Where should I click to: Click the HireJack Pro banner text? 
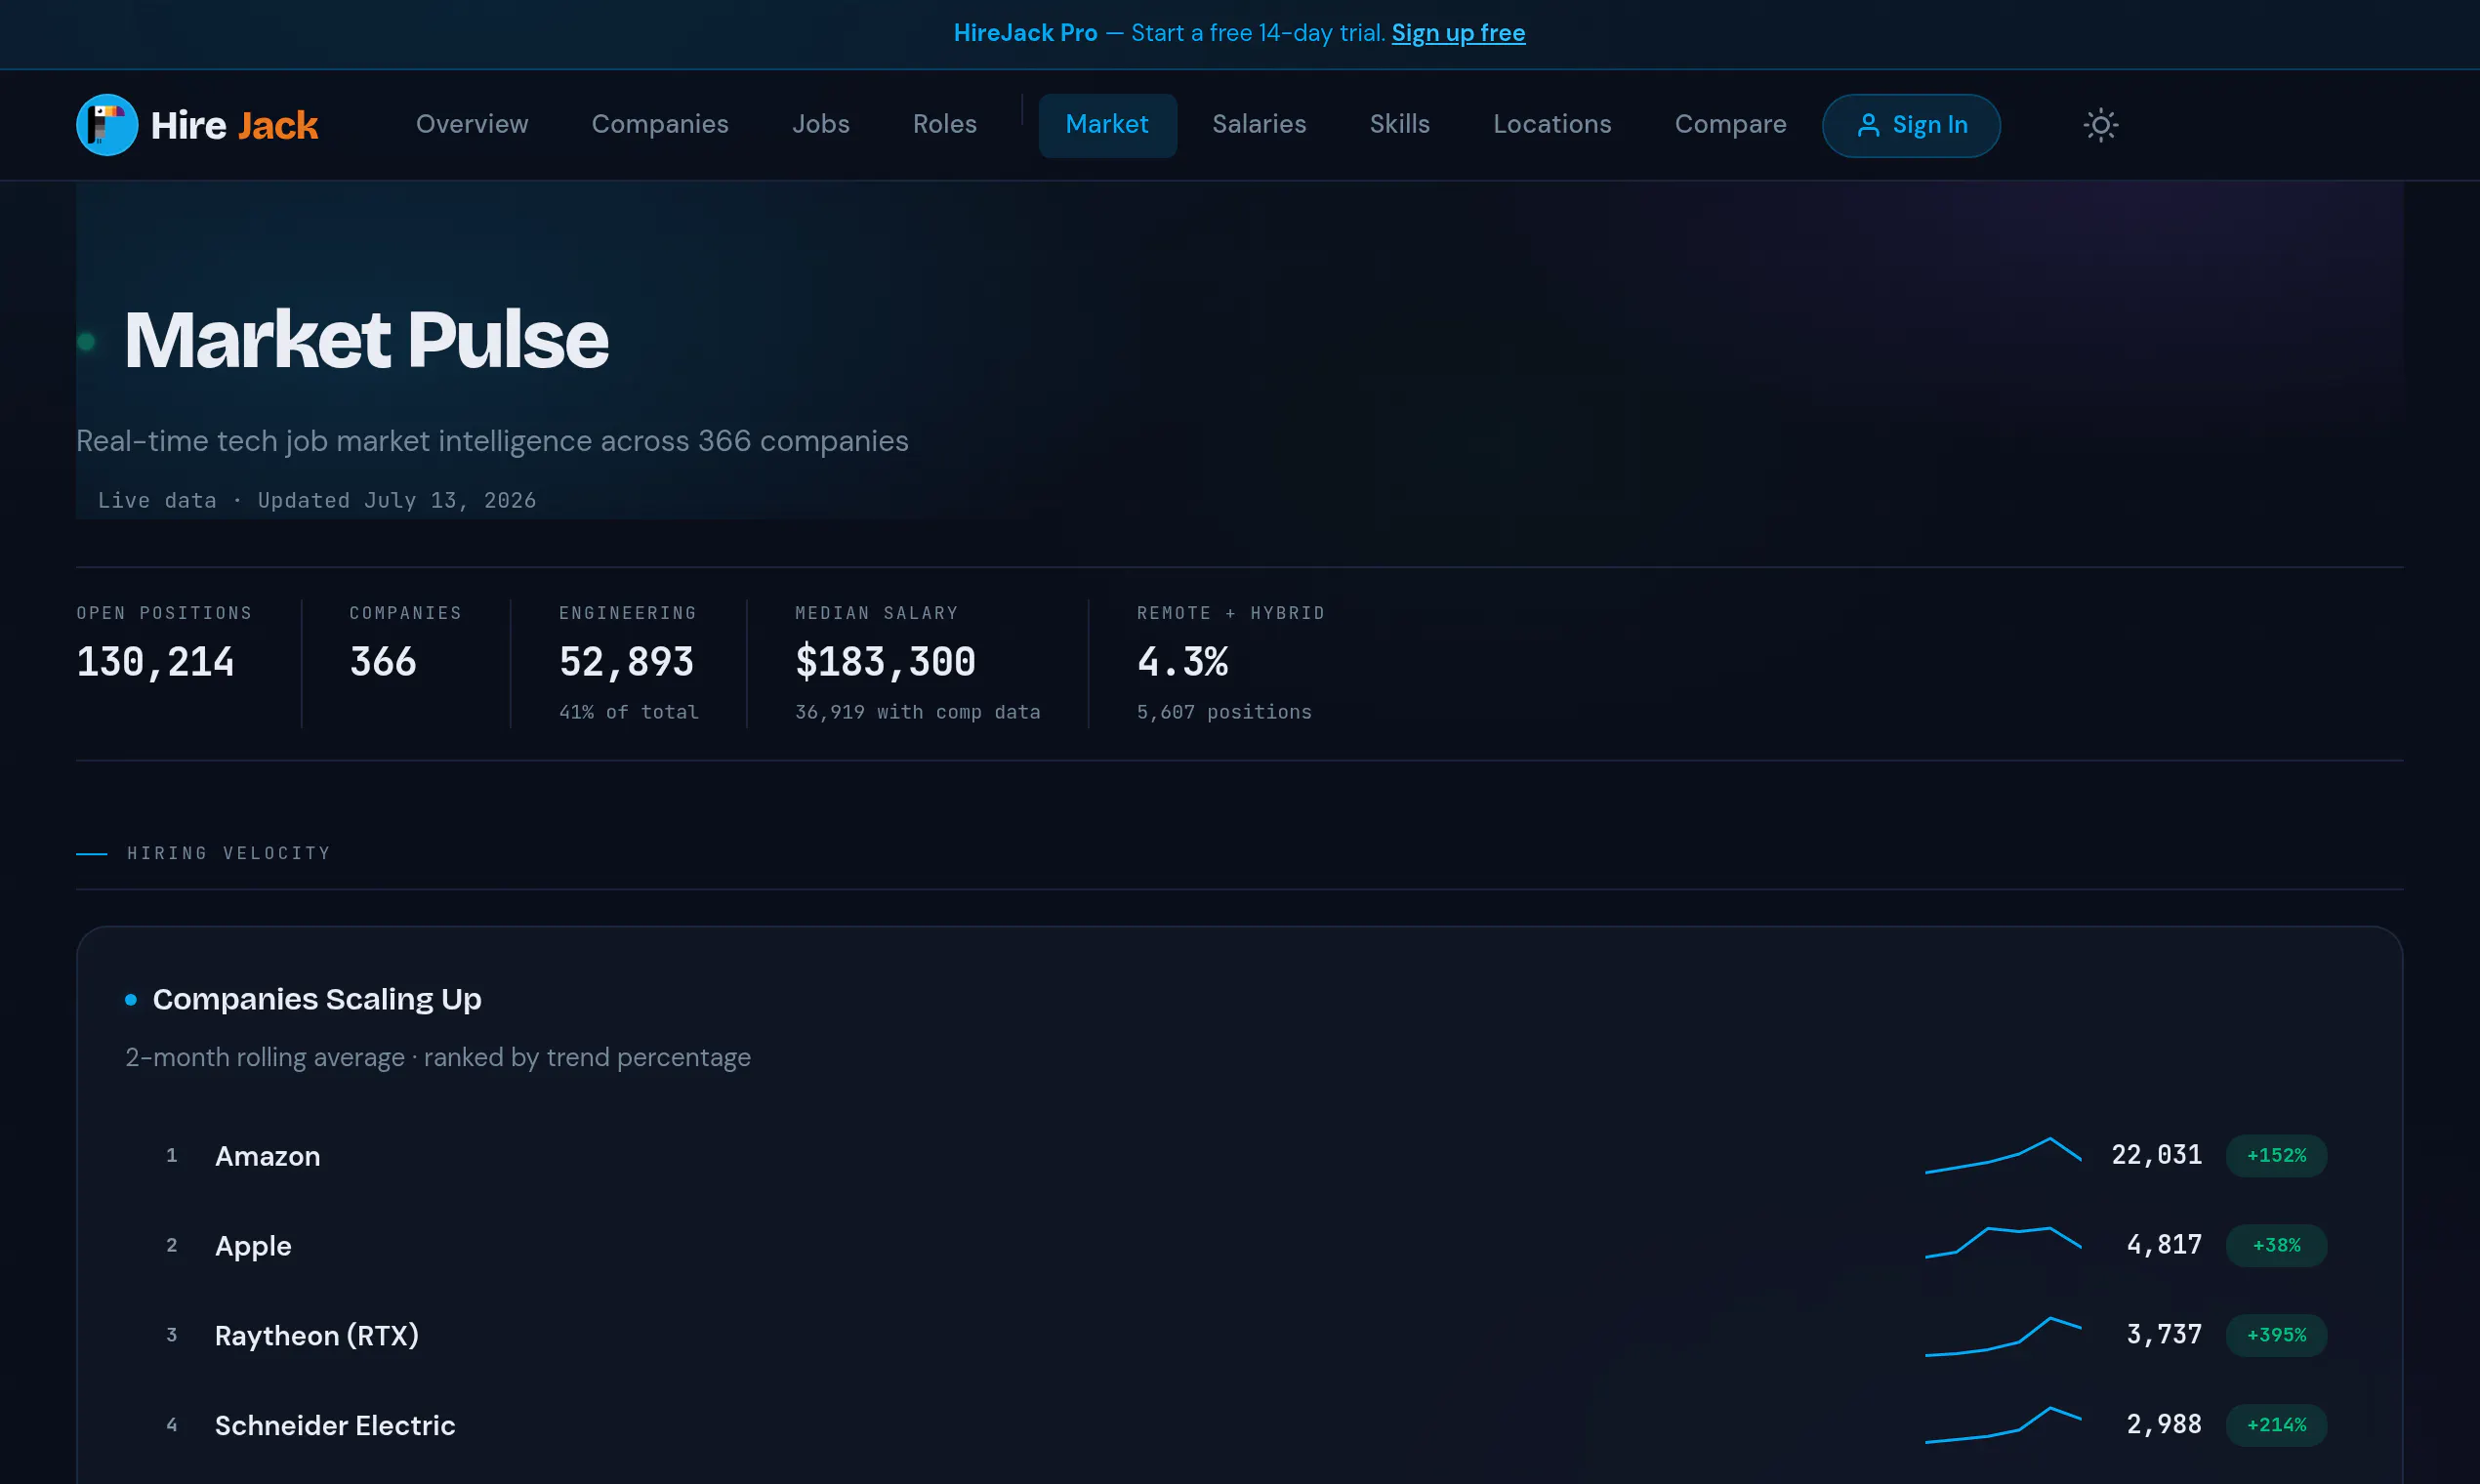1025,33
